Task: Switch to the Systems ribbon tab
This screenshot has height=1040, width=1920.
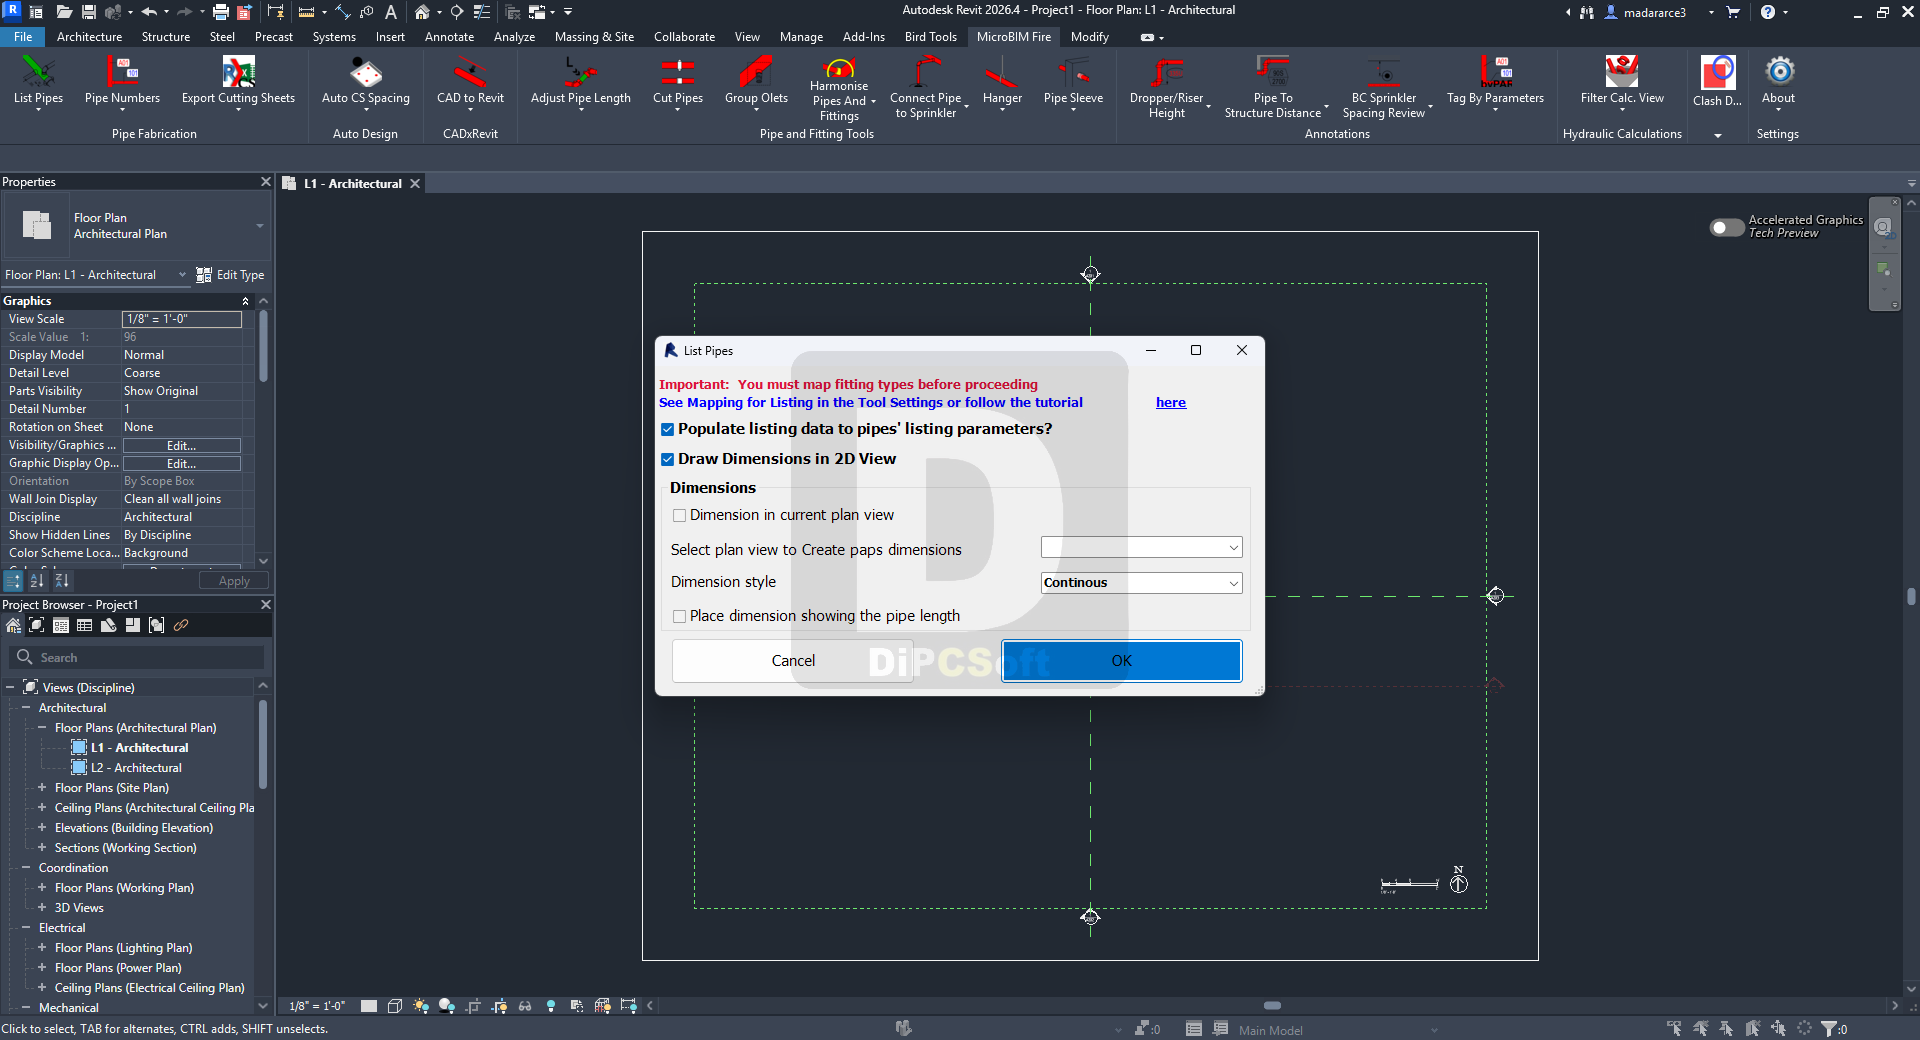Action: (x=334, y=37)
